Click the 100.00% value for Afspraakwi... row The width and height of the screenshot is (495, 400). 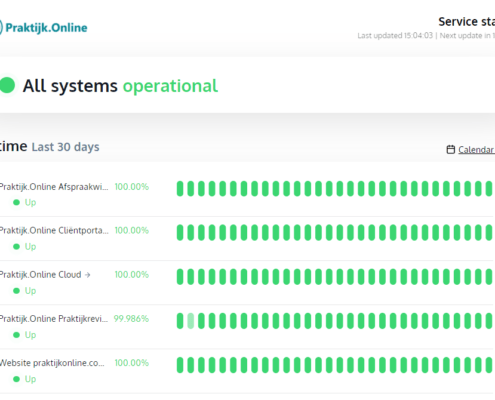tap(132, 187)
